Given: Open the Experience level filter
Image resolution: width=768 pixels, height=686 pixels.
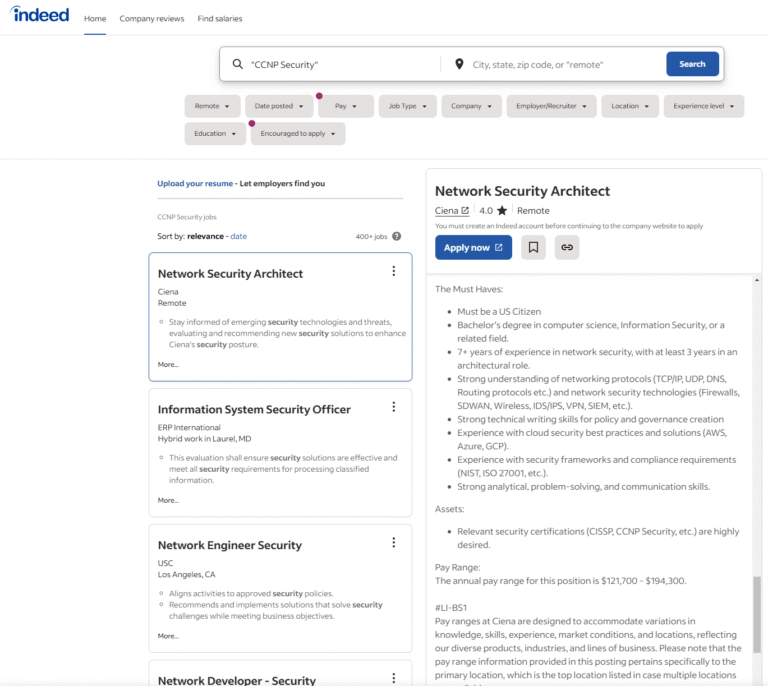Looking at the screenshot, I should (x=703, y=106).
